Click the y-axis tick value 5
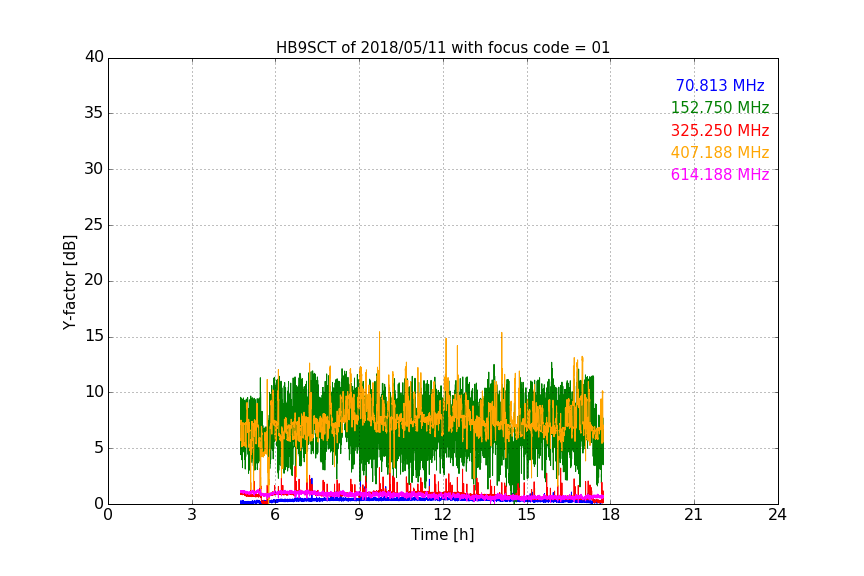 [x=99, y=448]
